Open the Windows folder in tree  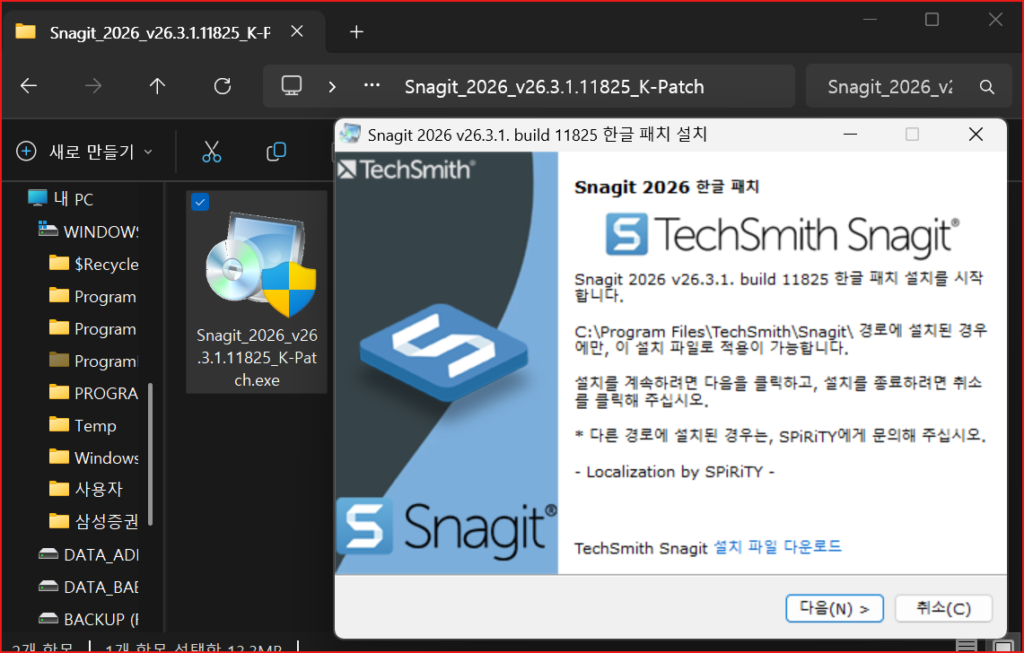pyautogui.click(x=94, y=458)
